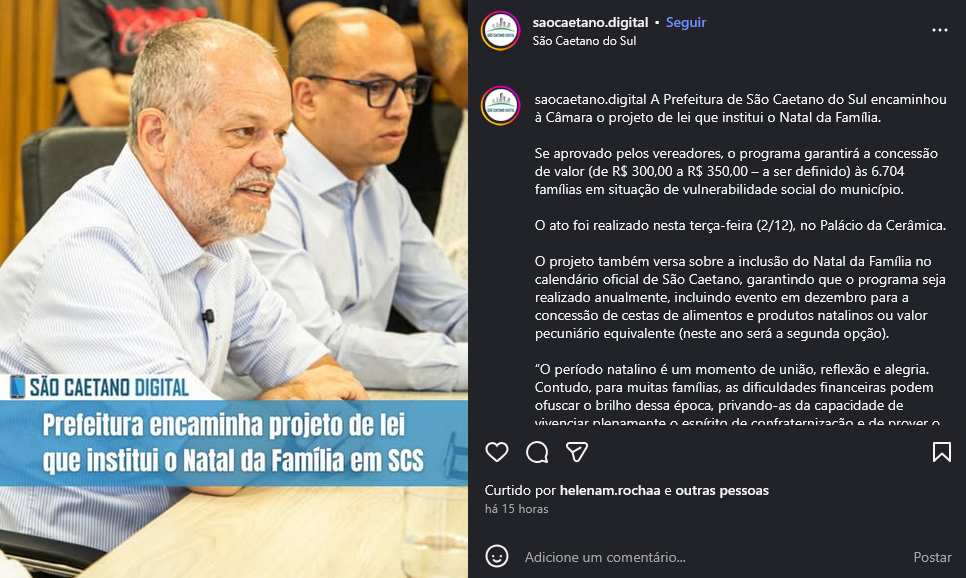Like the post with the heart icon
This screenshot has width=966, height=578.
click(497, 452)
